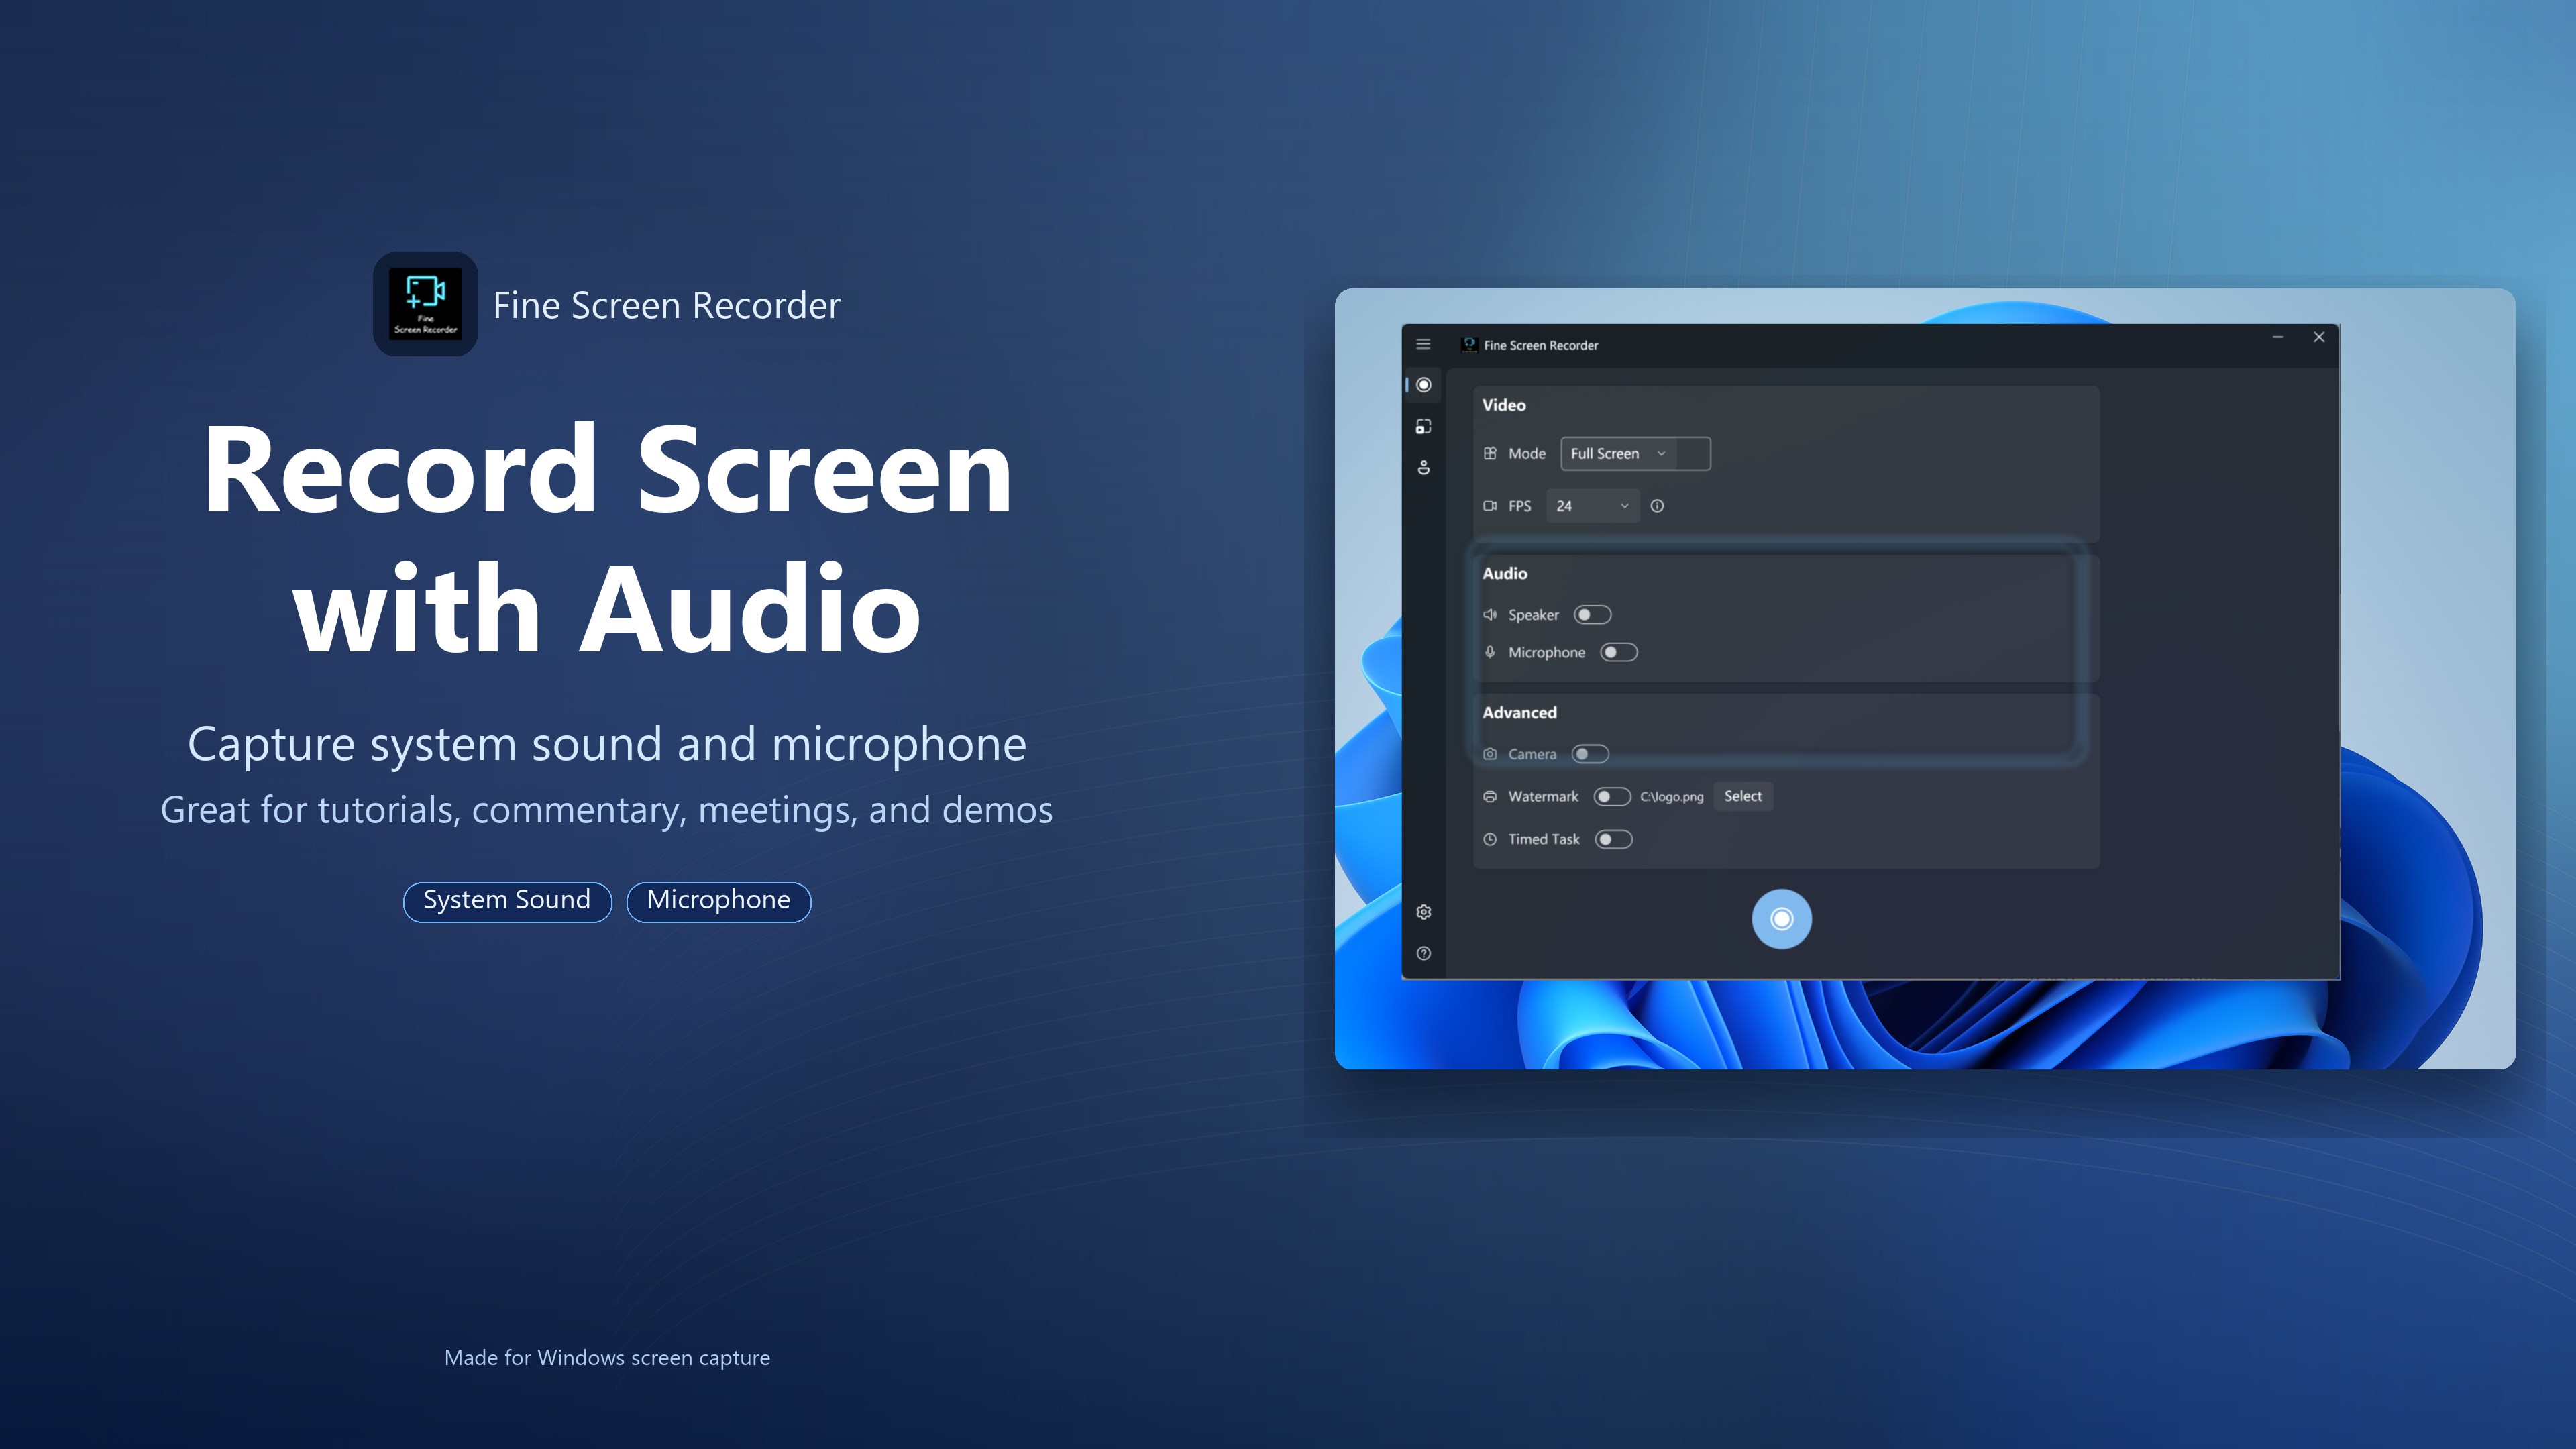Click the Fine Screen Recorder promo logo

425,303
